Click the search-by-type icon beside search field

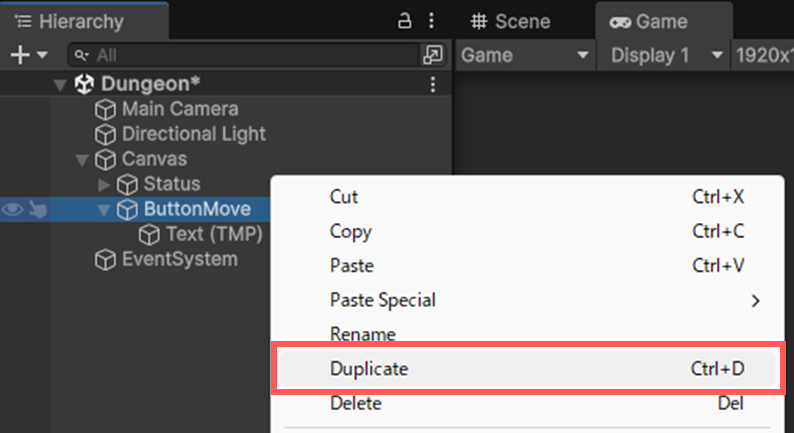pyautogui.click(x=433, y=55)
